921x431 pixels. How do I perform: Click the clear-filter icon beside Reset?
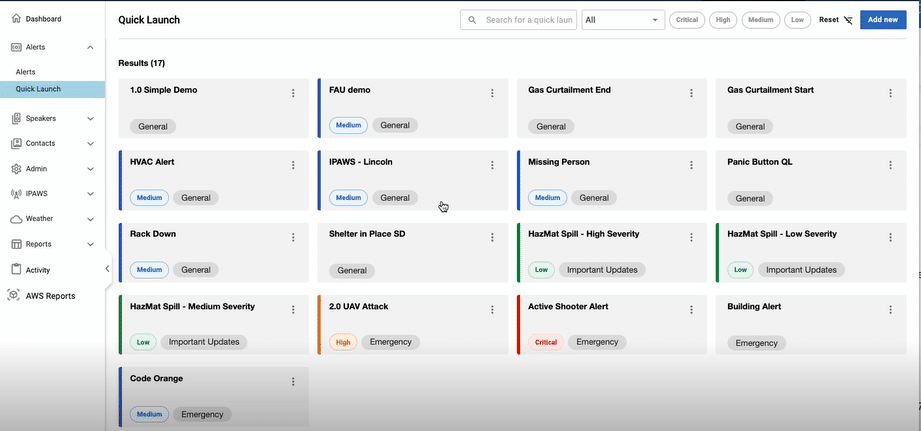tap(848, 20)
